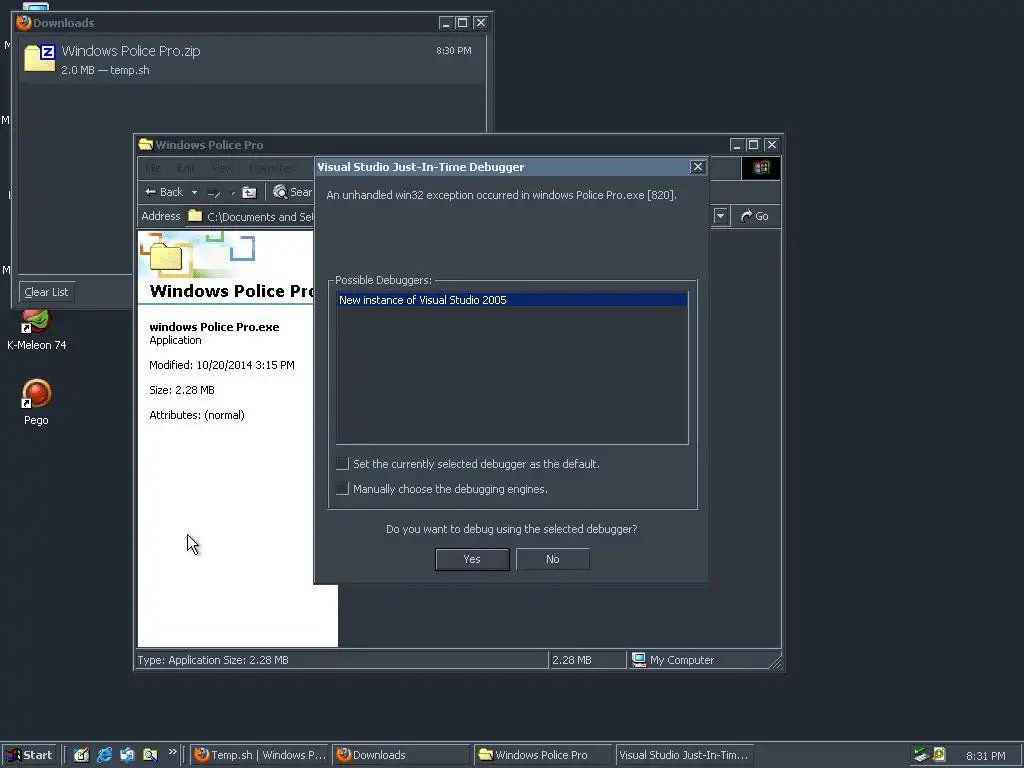Select New instance of Visual Studio 2005

[512, 300]
